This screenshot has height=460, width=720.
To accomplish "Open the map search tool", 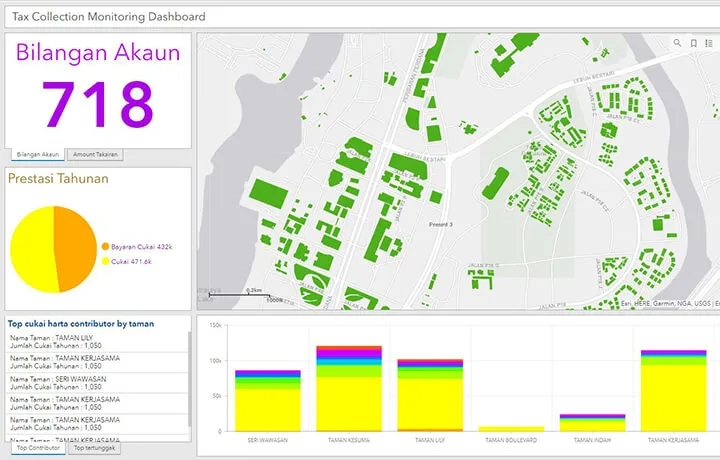I will (677, 43).
